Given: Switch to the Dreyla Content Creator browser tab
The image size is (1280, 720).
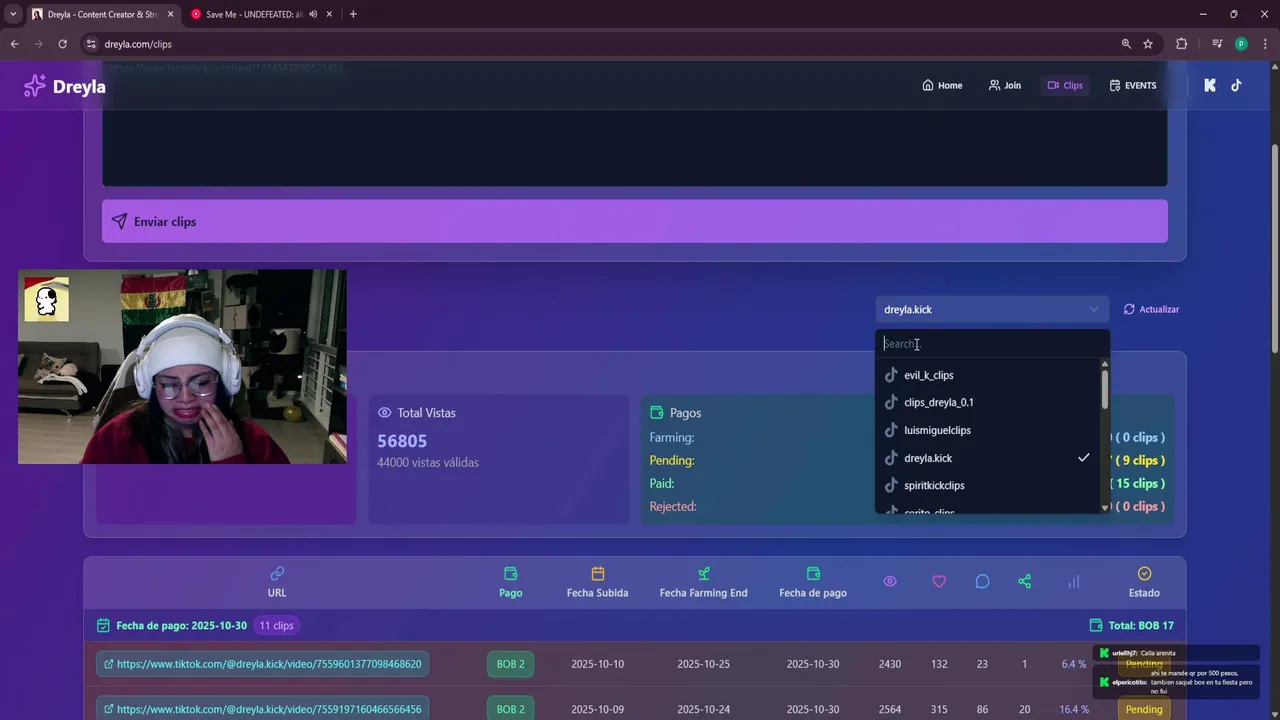Looking at the screenshot, I should (102, 14).
